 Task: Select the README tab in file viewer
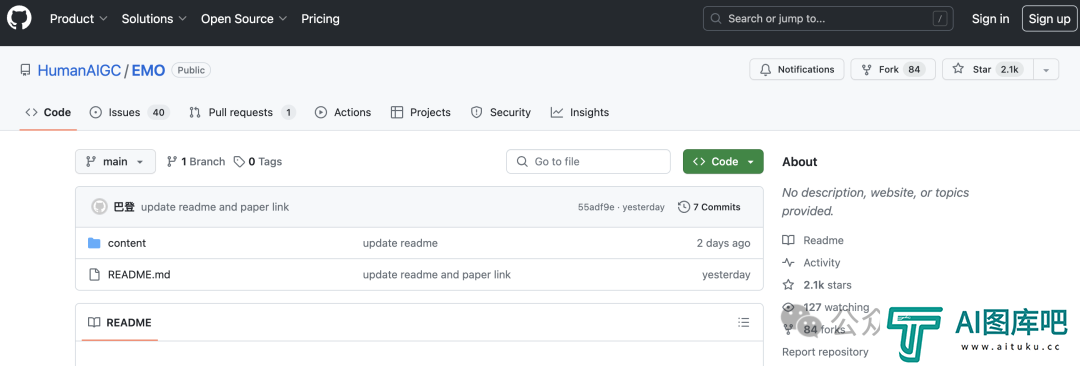point(120,323)
